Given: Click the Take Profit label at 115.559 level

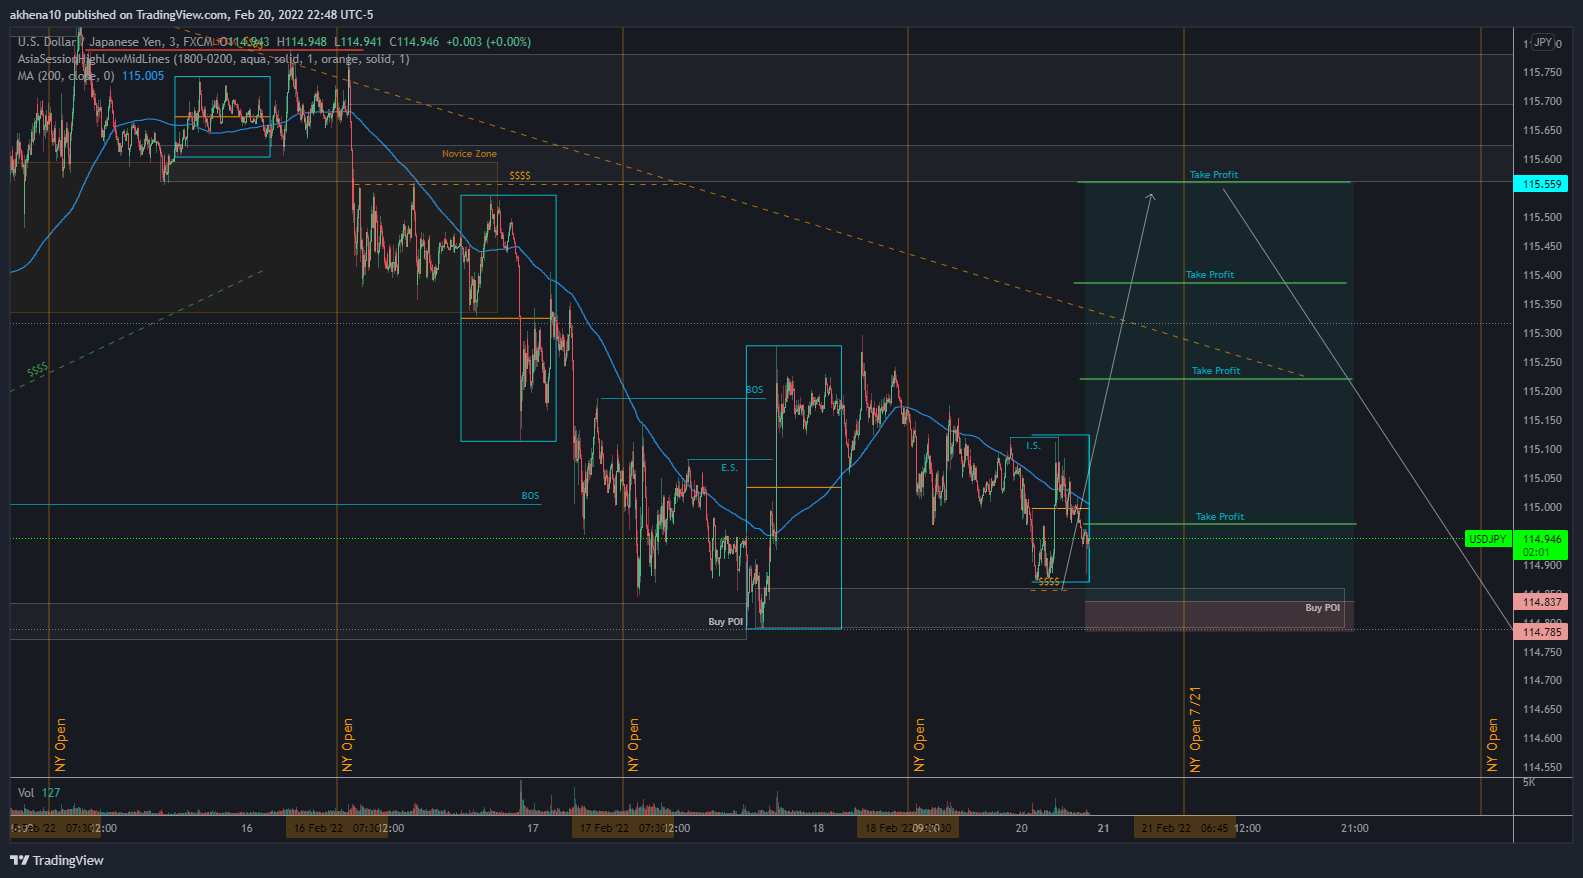Looking at the screenshot, I should 1213,175.
